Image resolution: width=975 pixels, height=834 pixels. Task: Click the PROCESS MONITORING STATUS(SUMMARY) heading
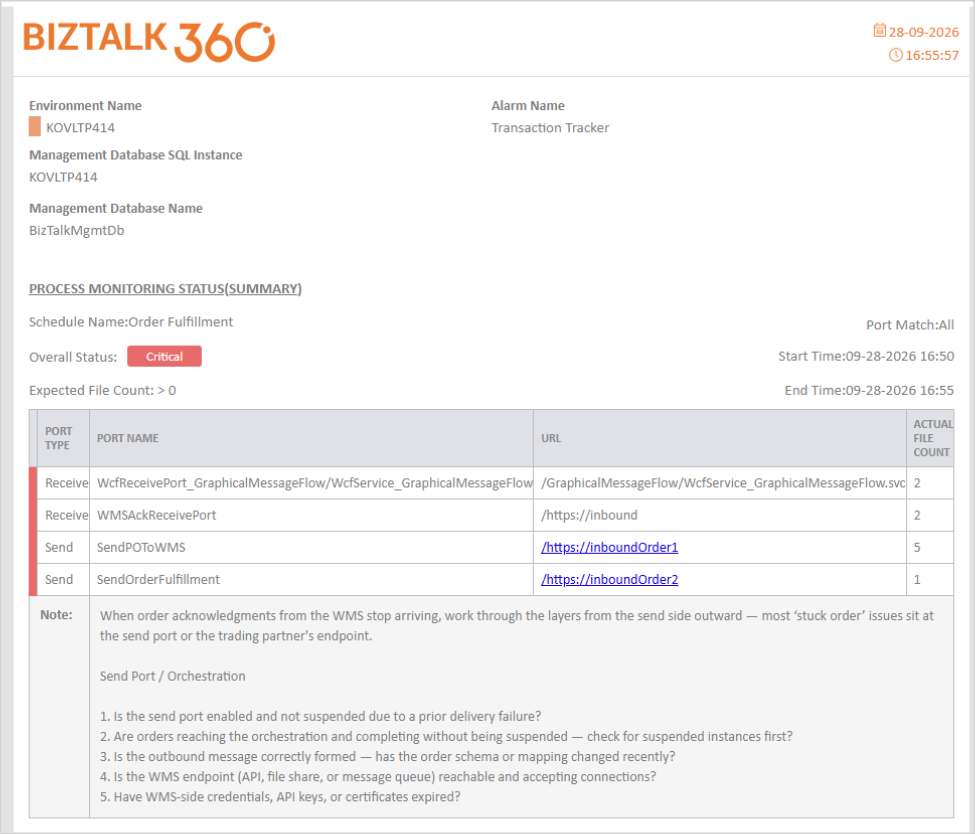point(165,289)
